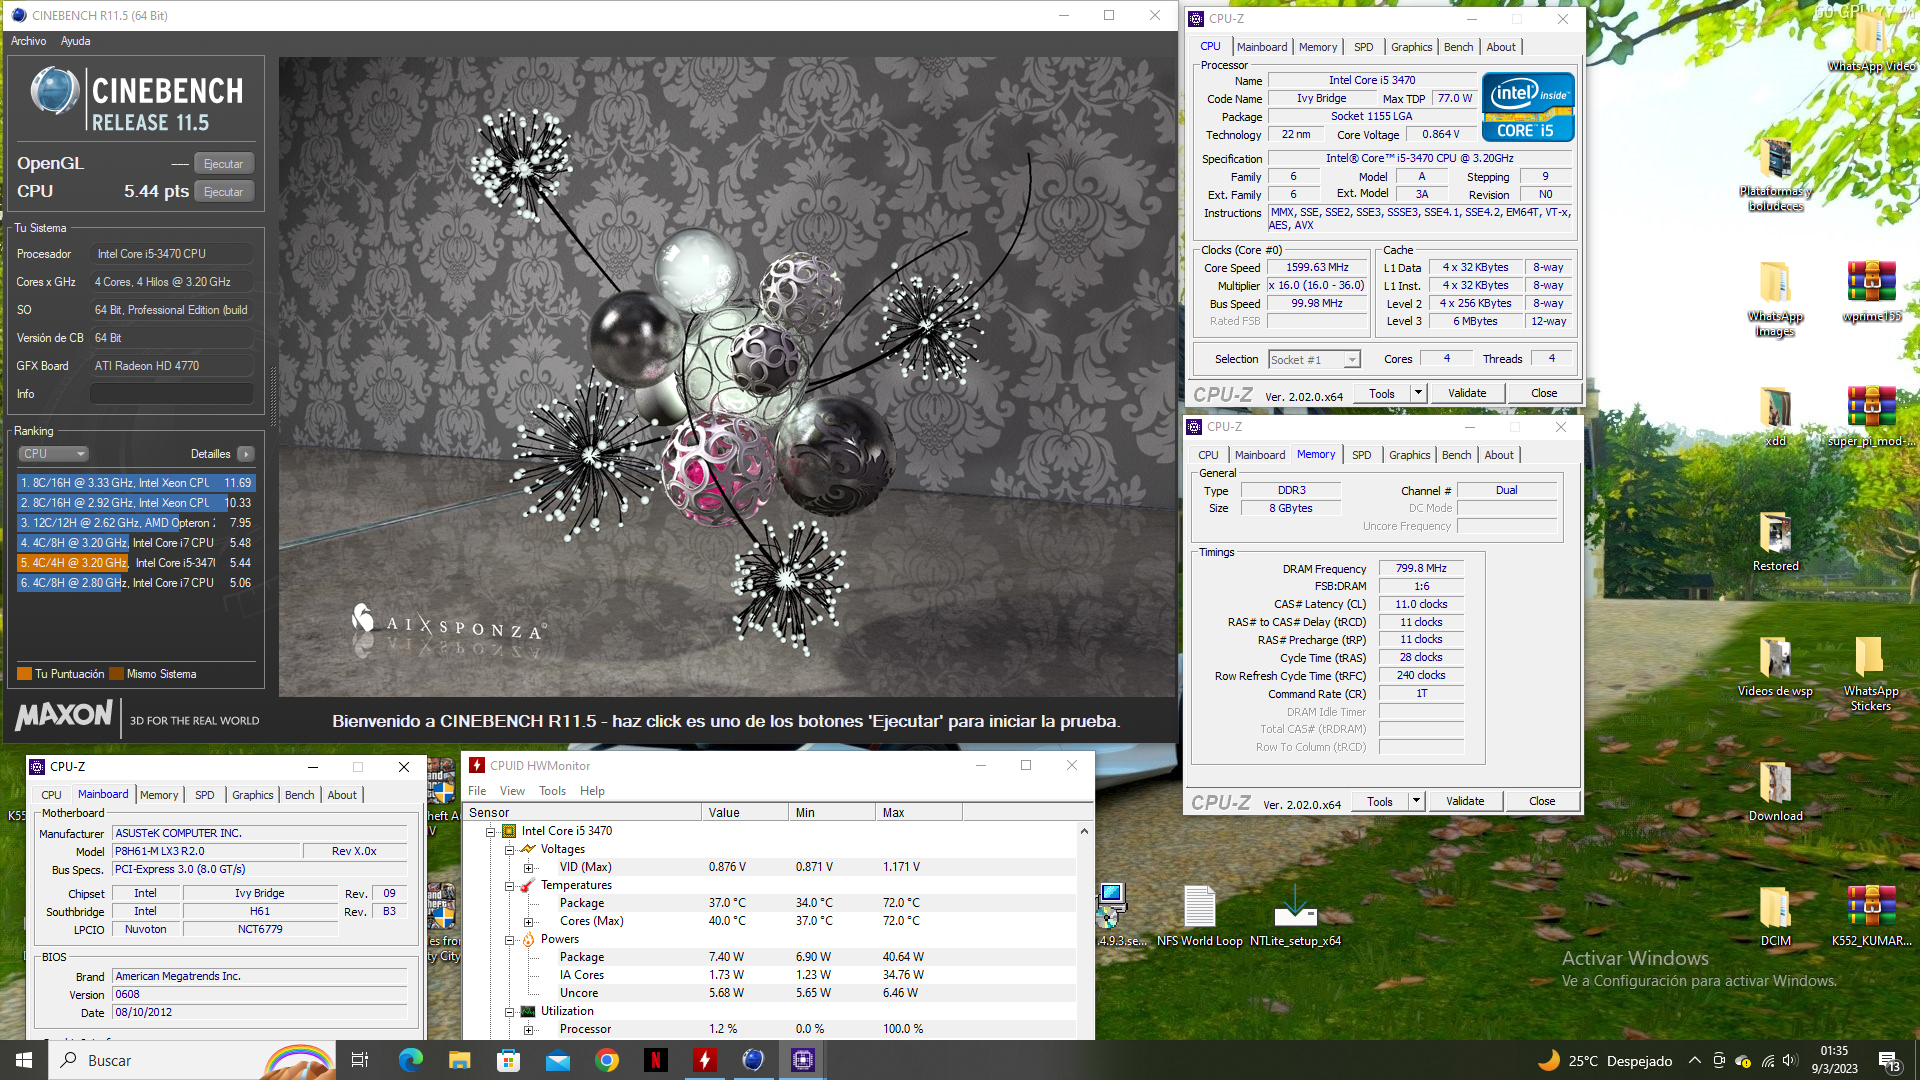Click Ejecutar next to the CPU test

coord(223,192)
